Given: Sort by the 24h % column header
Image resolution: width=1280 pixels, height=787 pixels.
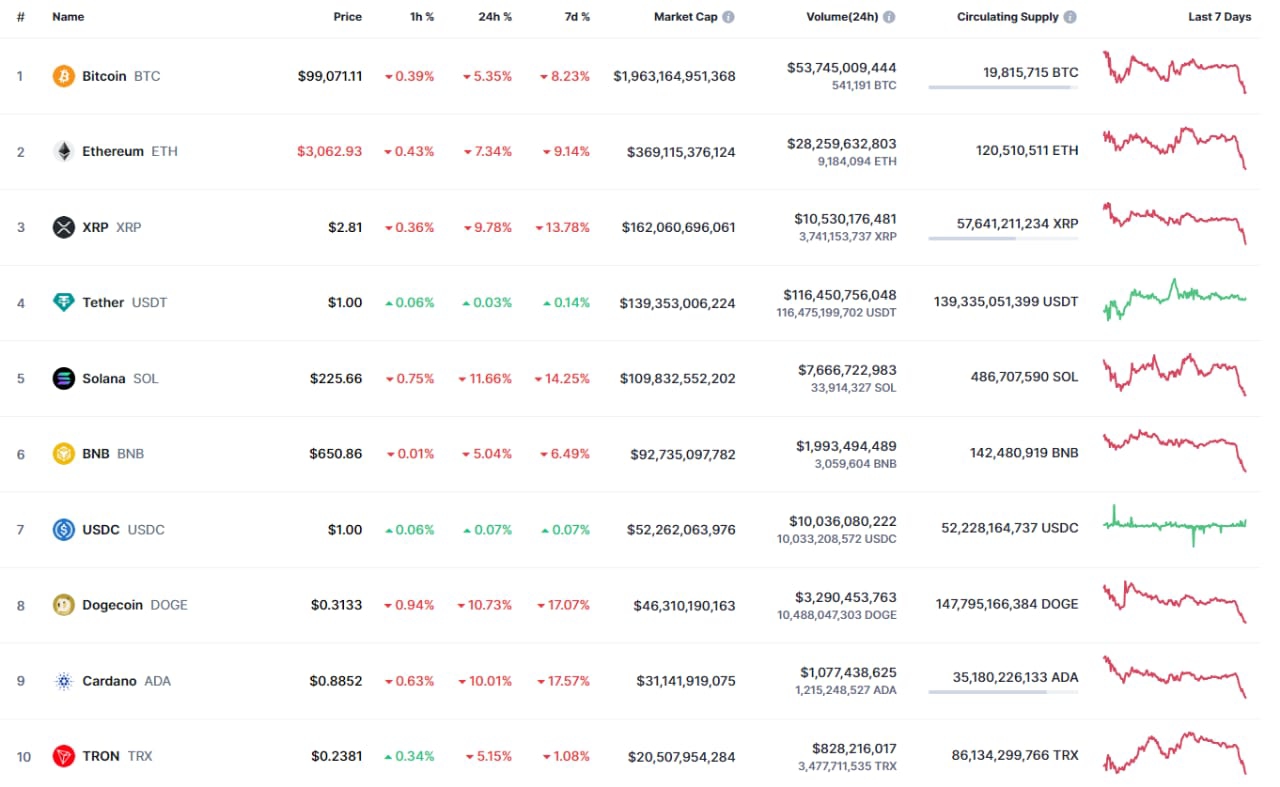Looking at the screenshot, I should [493, 17].
